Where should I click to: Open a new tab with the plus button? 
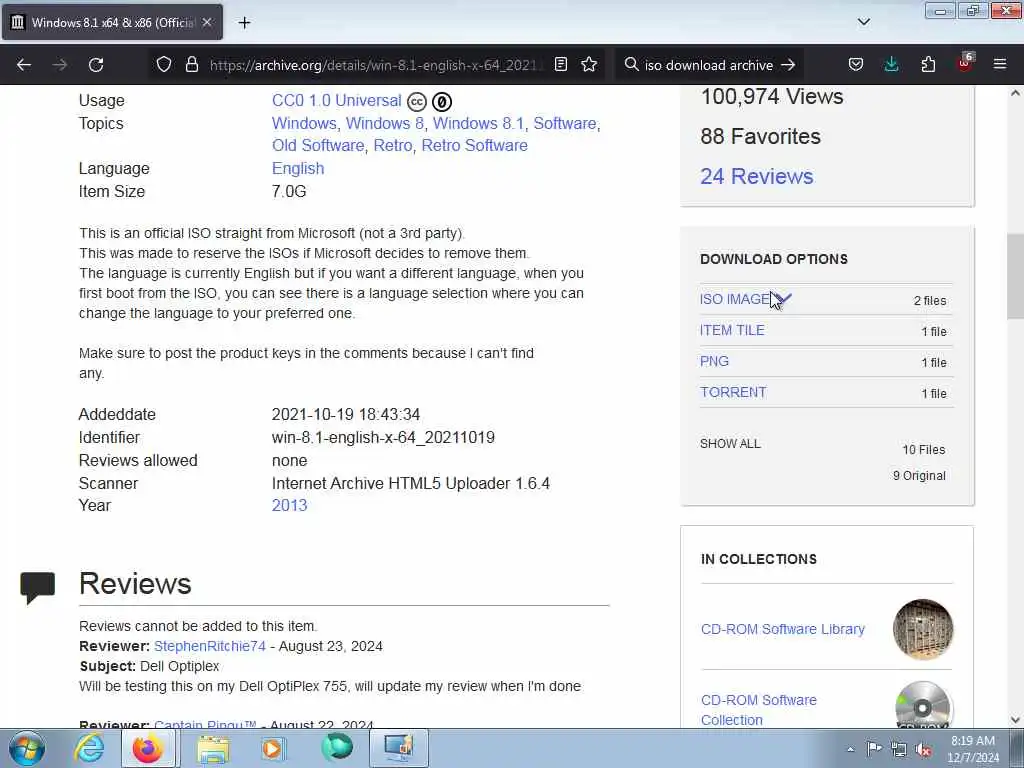(244, 23)
